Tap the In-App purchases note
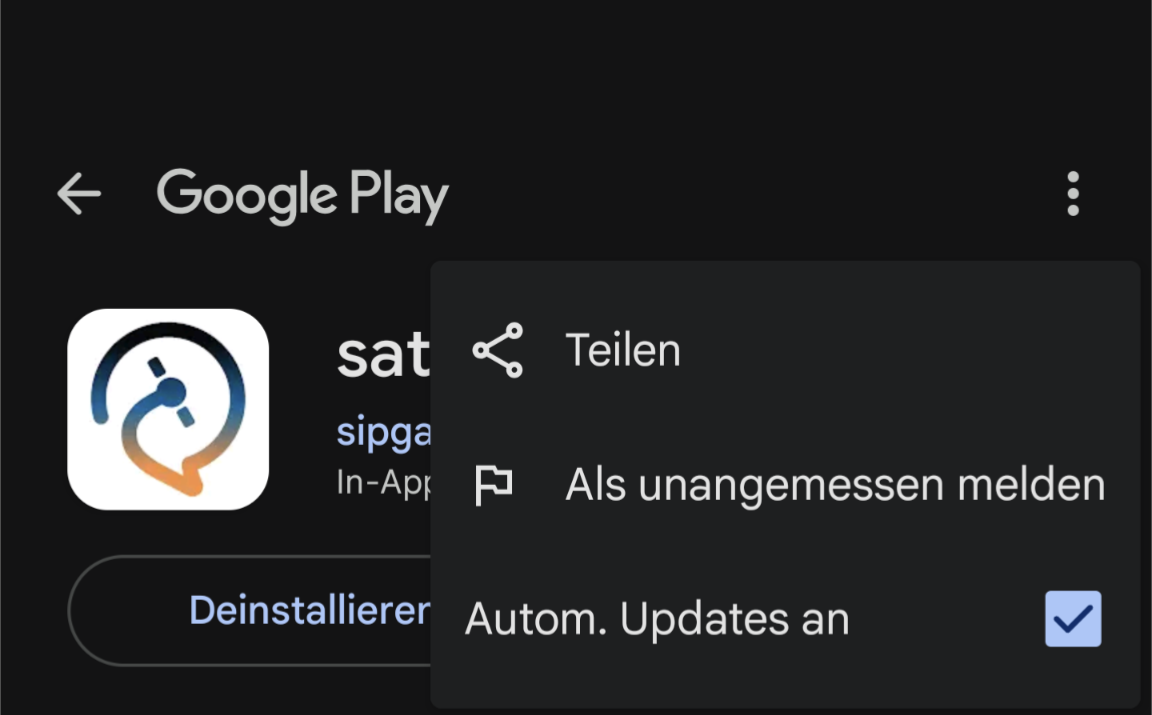Viewport: 1152px width, 715px height. [x=384, y=483]
